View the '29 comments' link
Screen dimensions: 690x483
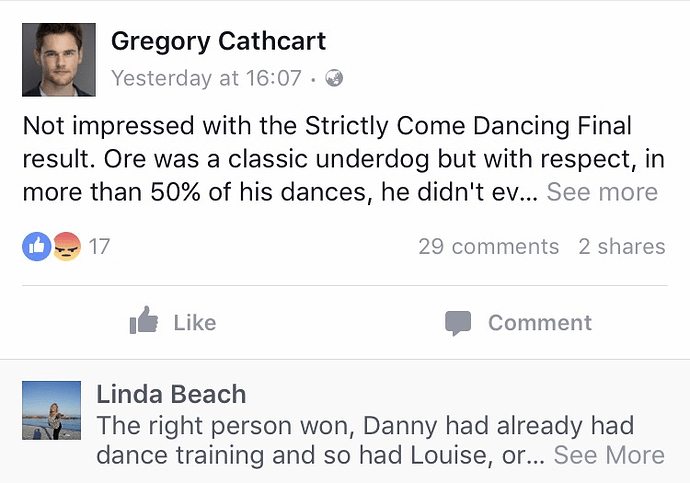click(488, 246)
